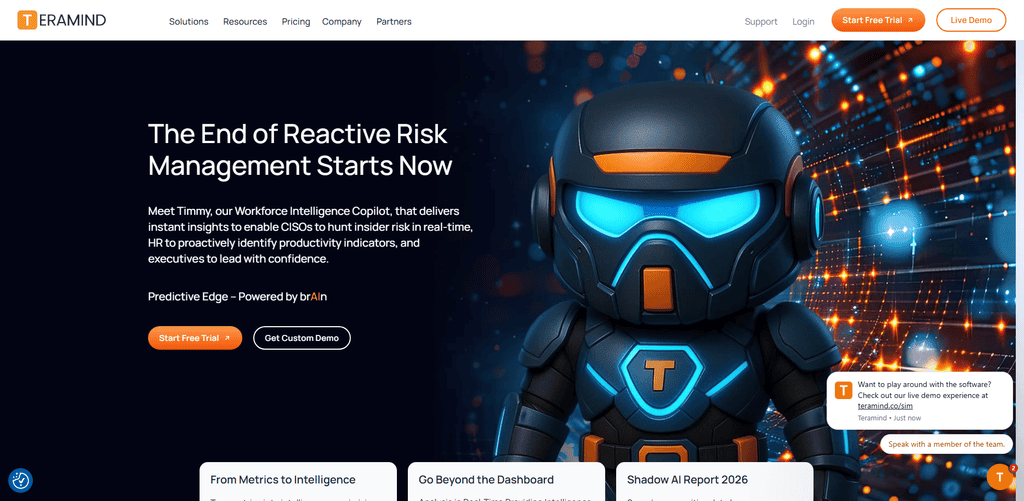Open the Solutions menu

click(x=189, y=22)
